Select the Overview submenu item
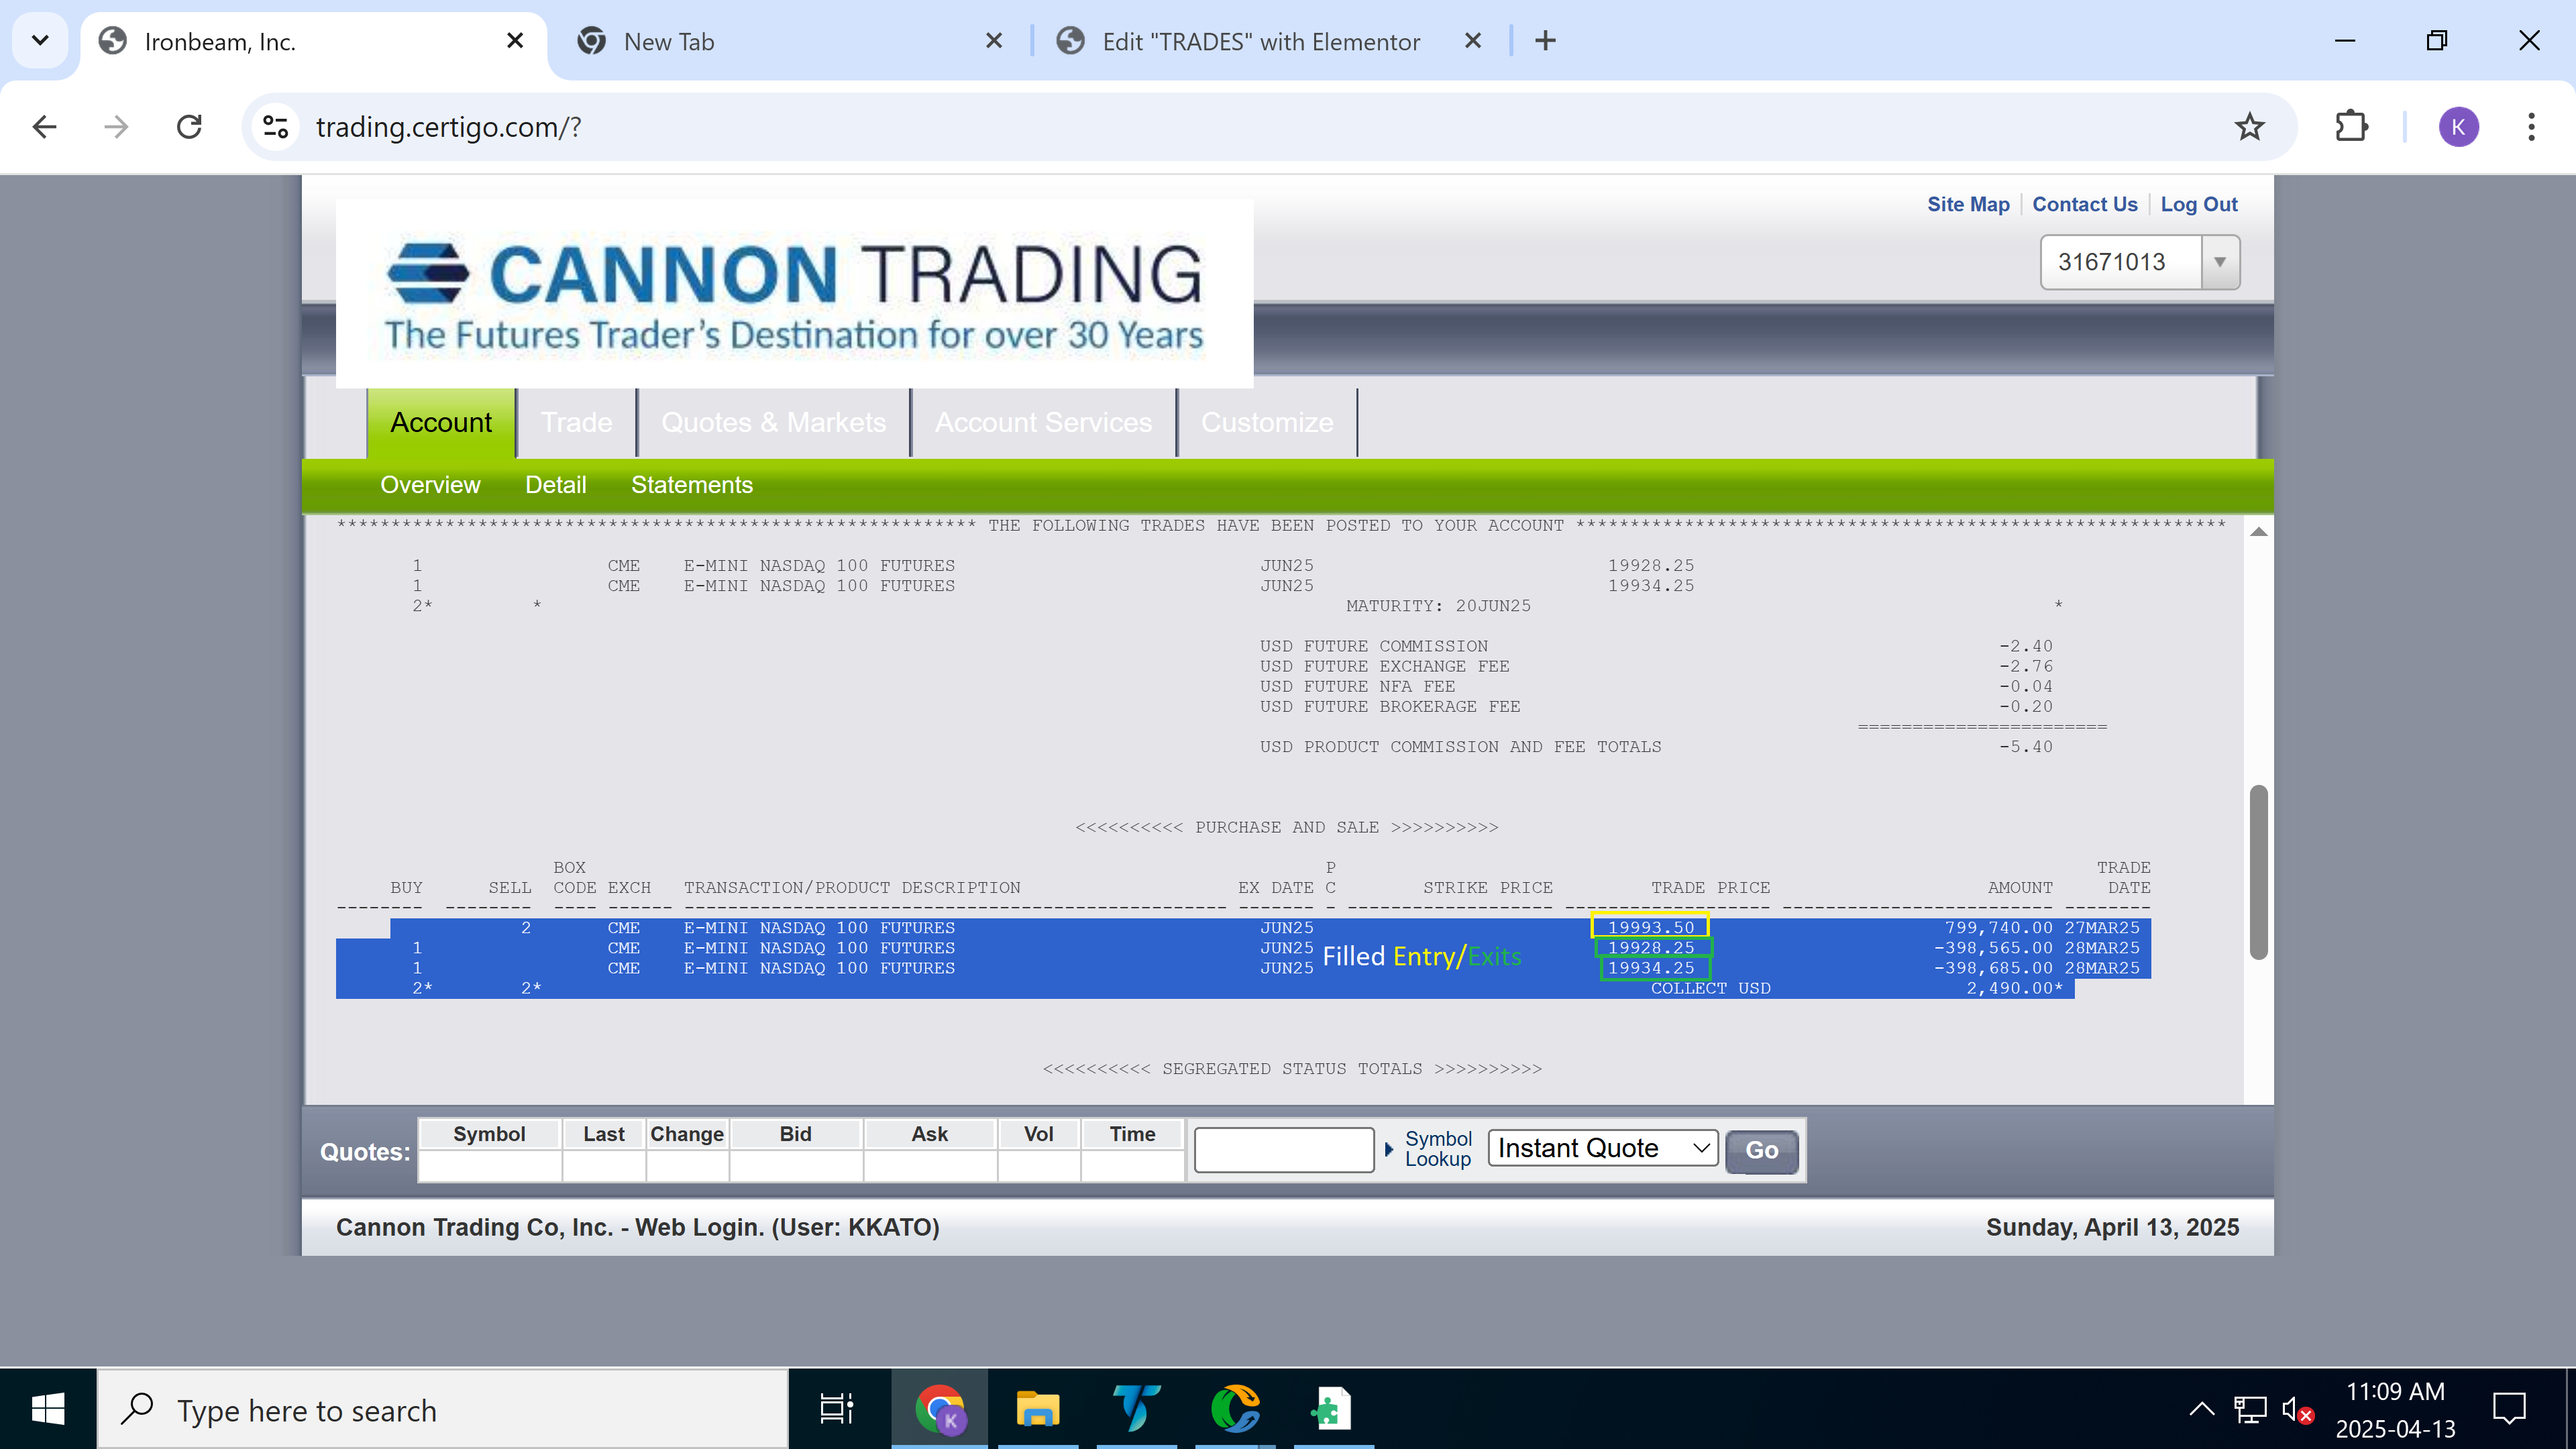Screen dimensions: 2576x1449 click(430, 485)
